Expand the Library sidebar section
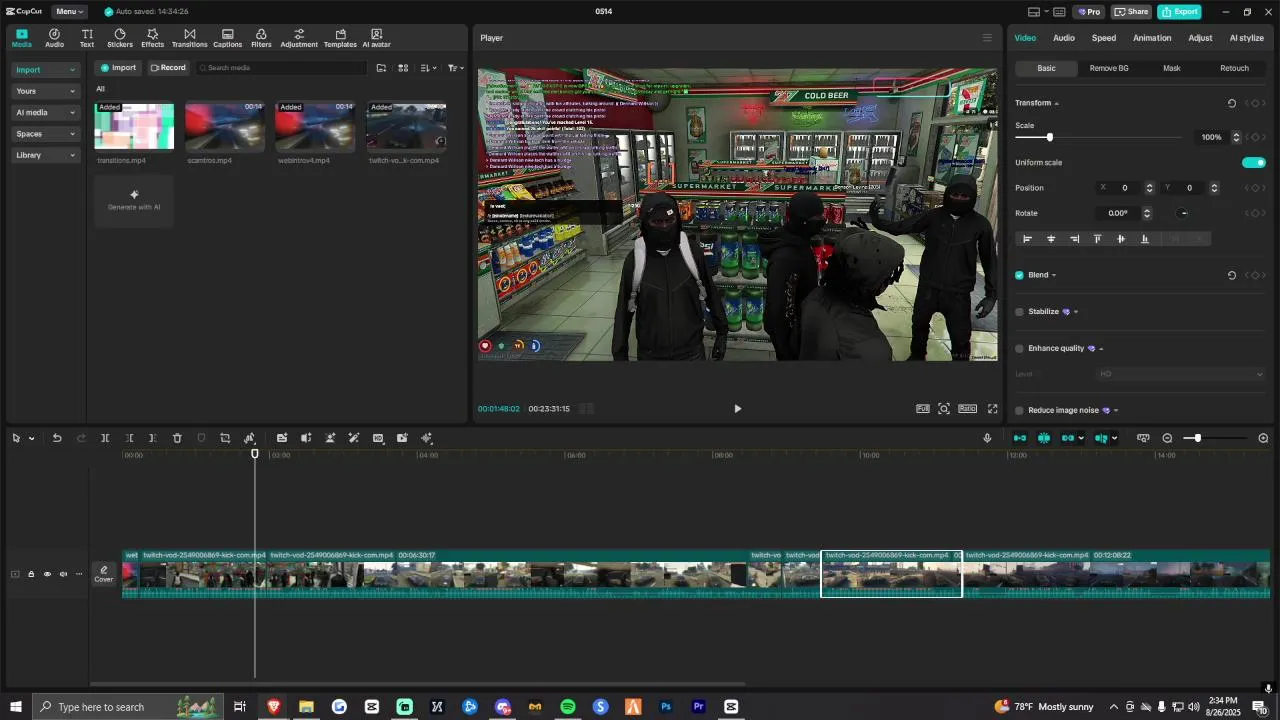This screenshot has width=1280, height=720. pos(46,155)
